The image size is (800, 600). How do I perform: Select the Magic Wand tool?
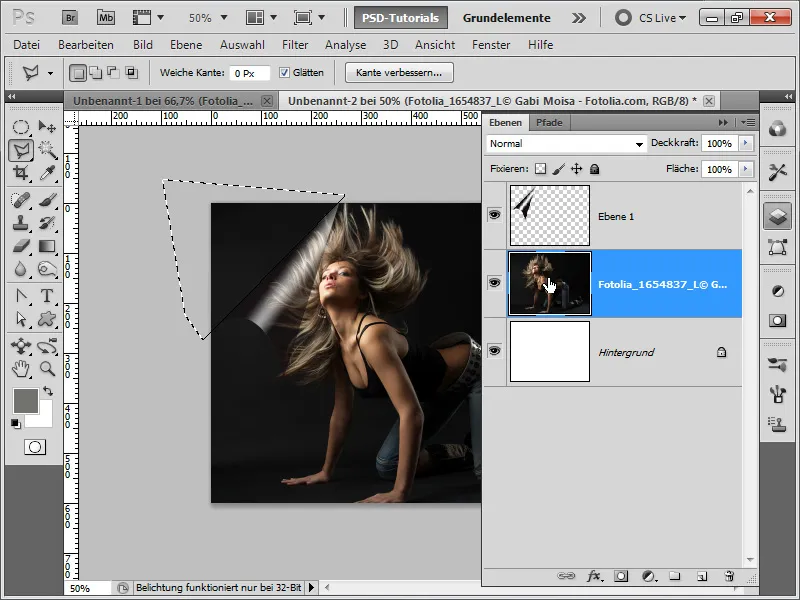47,150
